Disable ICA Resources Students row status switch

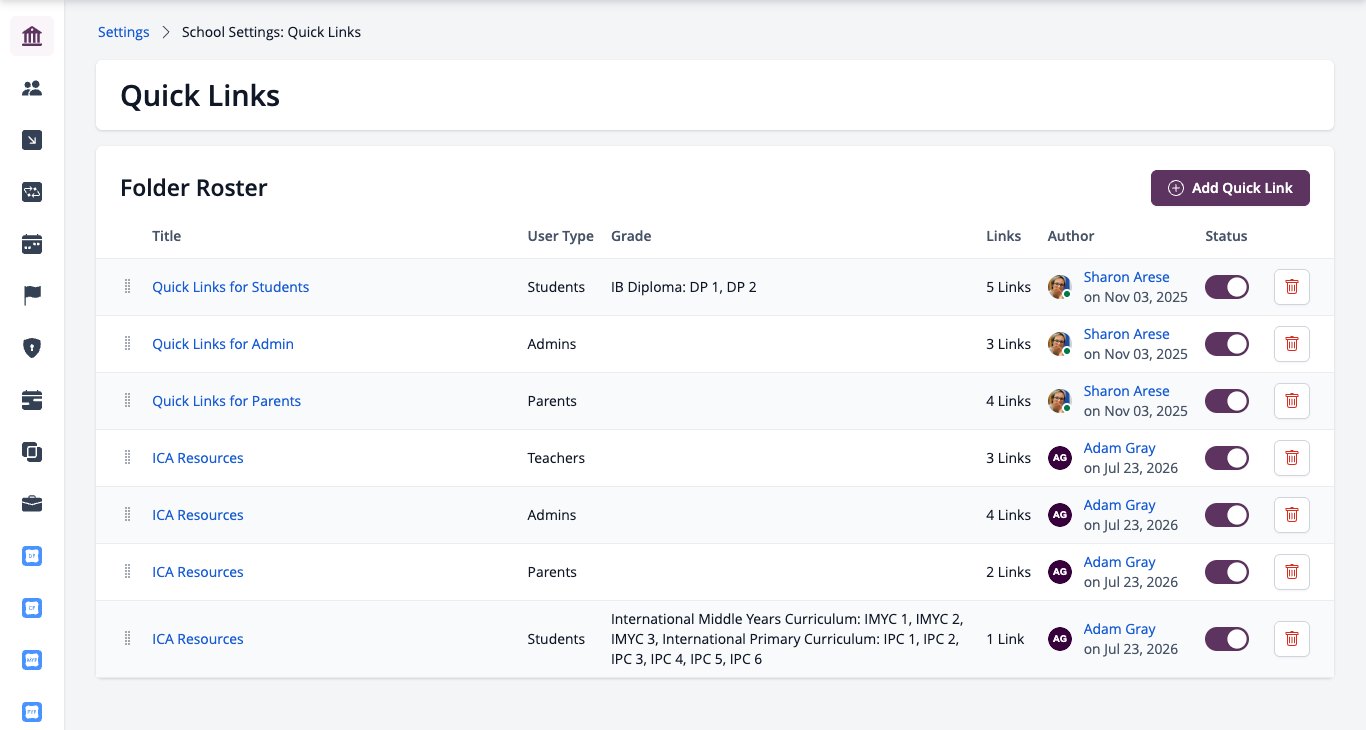(1227, 639)
